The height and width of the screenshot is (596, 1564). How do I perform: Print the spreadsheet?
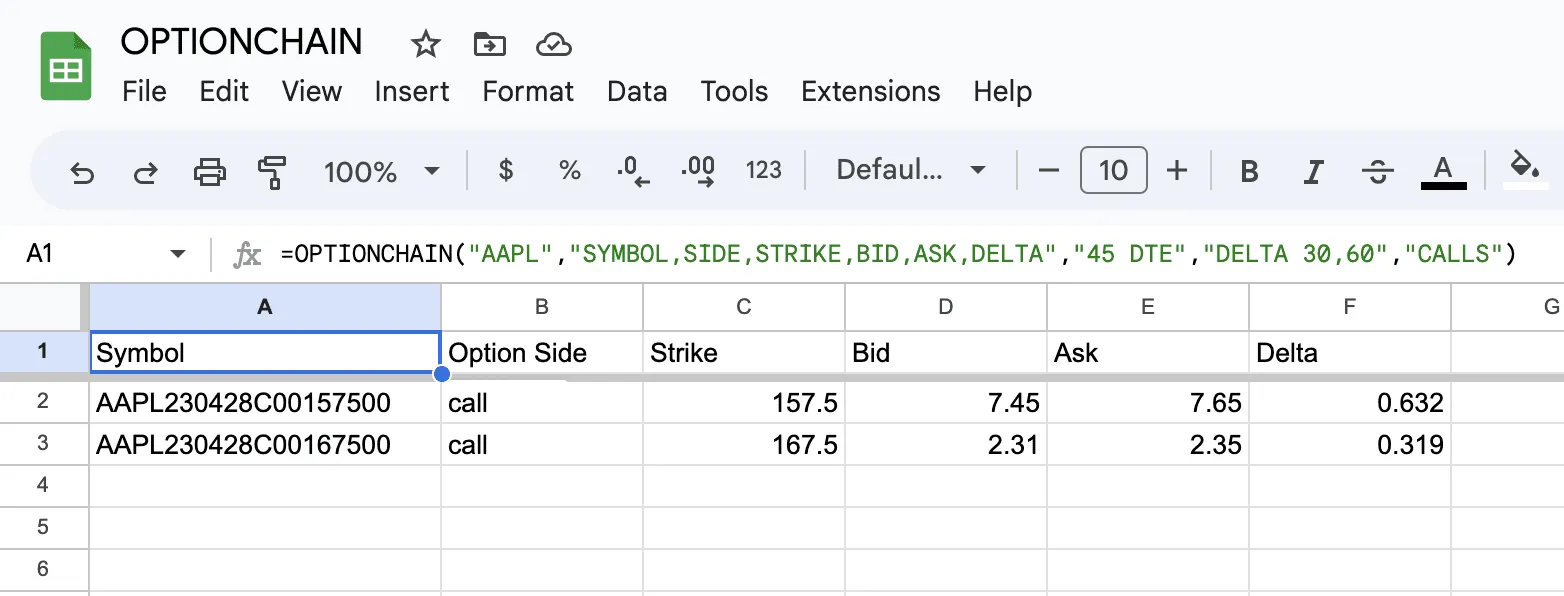point(209,171)
